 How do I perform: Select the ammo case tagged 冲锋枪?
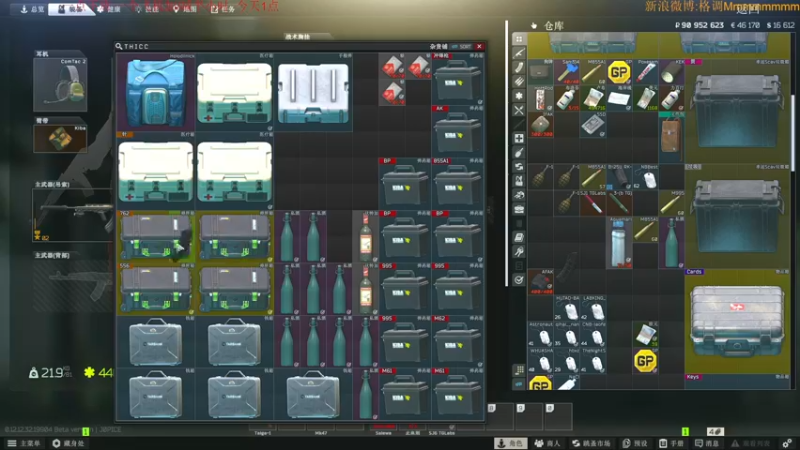tap(458, 79)
